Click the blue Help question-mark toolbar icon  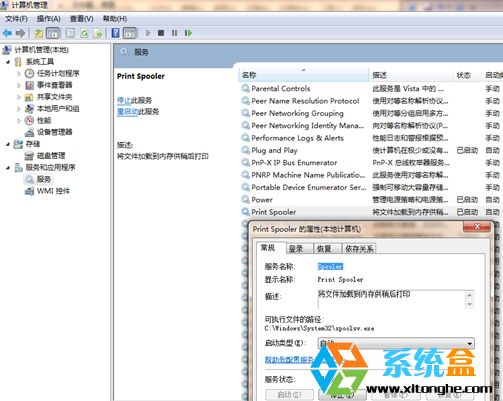tap(115, 33)
